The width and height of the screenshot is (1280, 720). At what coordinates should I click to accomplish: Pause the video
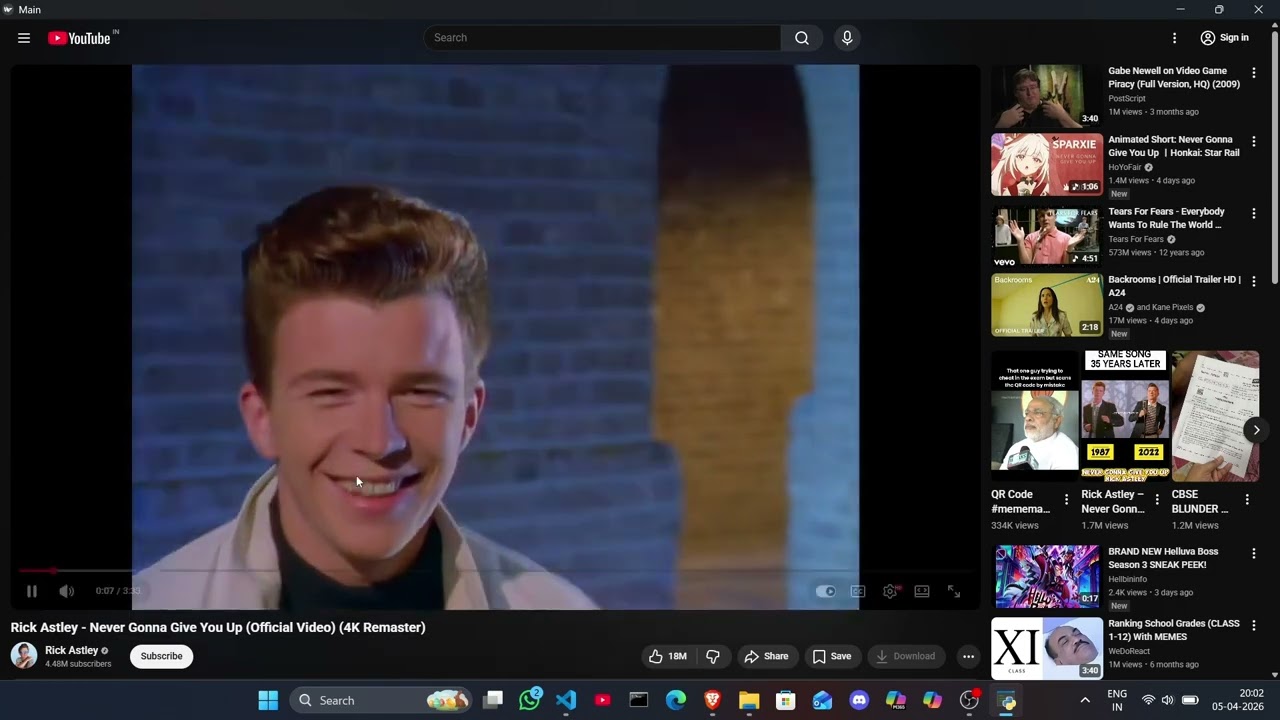32,591
